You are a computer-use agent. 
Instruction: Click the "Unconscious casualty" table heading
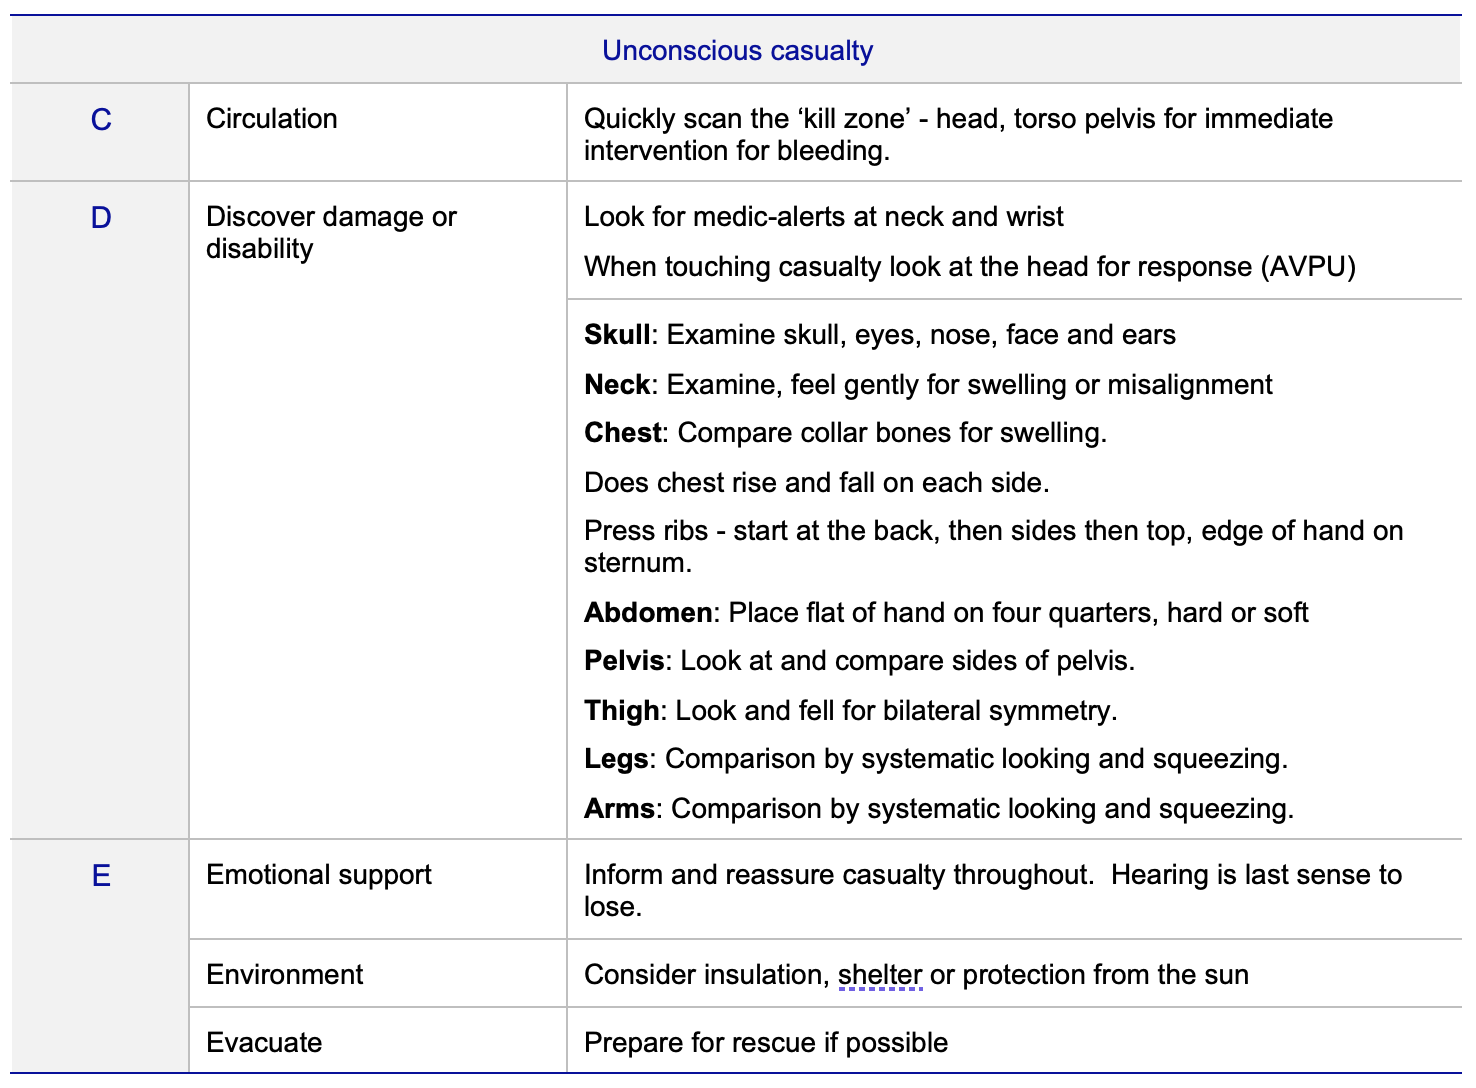coord(737,51)
